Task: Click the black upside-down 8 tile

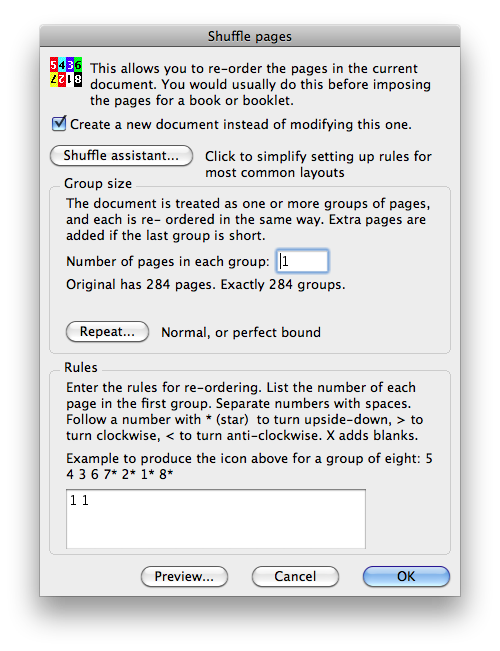Action: click(x=78, y=79)
